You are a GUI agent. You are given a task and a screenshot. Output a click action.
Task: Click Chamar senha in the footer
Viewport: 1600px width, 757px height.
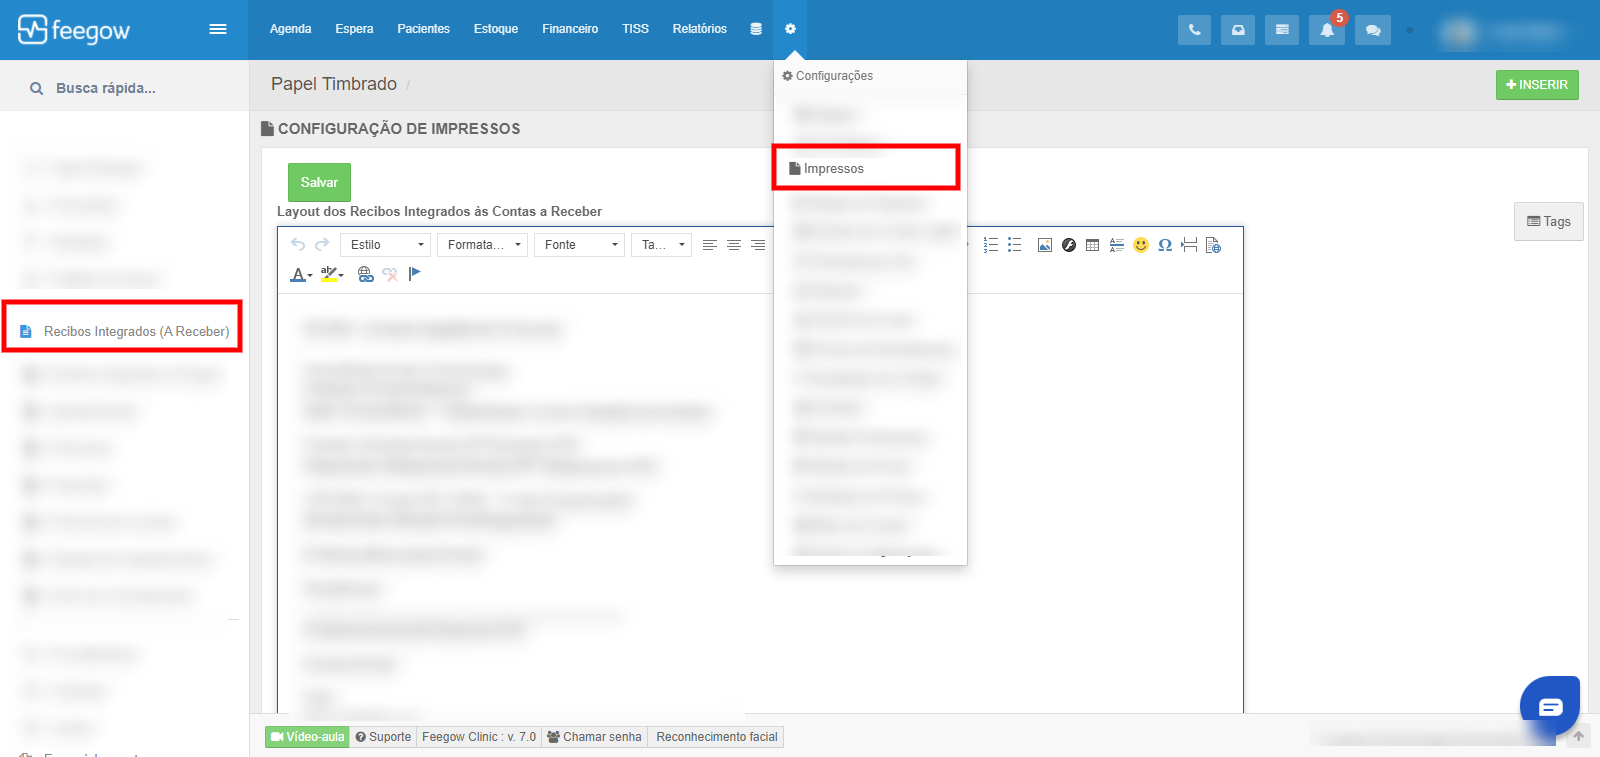pyautogui.click(x=594, y=737)
